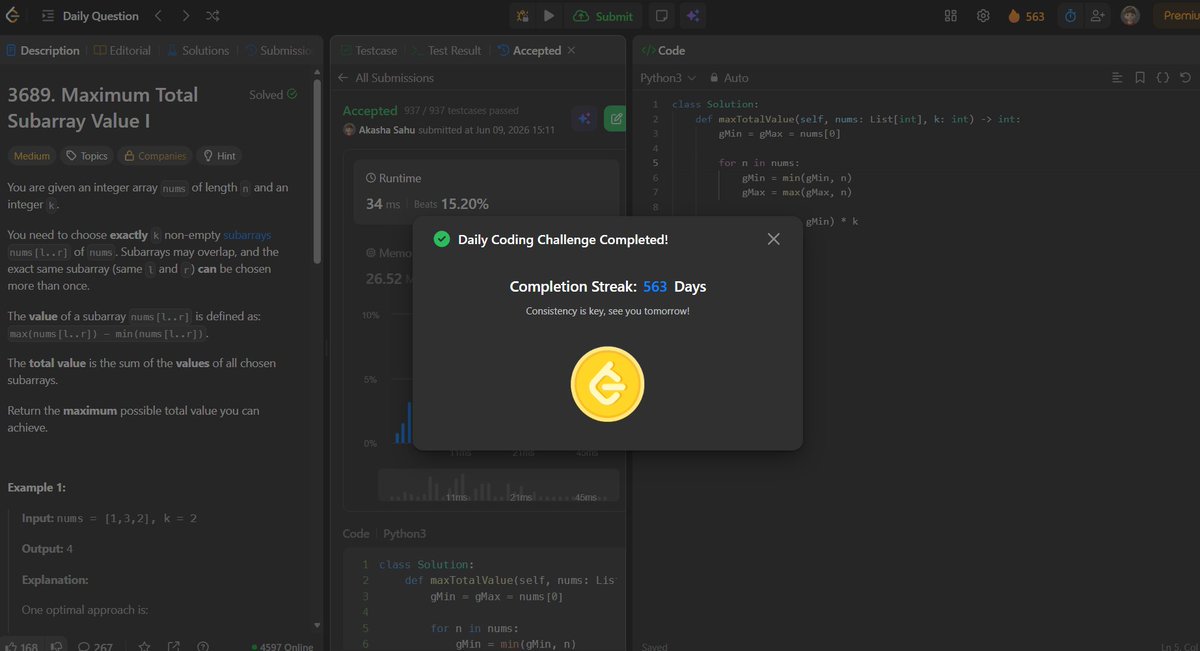
Task: Click the streak fire icon showing 563
Action: [x=1026, y=16]
